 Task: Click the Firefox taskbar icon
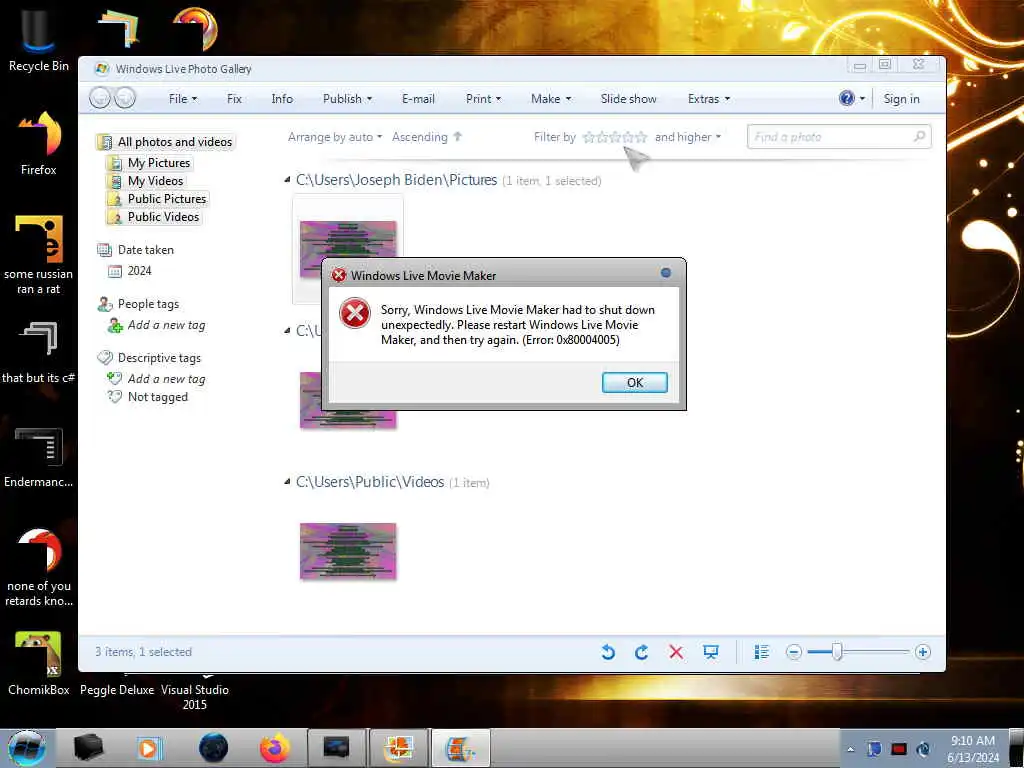[274, 748]
